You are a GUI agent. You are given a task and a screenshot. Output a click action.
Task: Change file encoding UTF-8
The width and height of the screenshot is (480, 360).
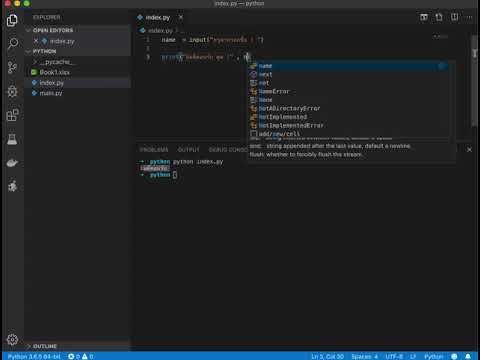[x=394, y=356]
